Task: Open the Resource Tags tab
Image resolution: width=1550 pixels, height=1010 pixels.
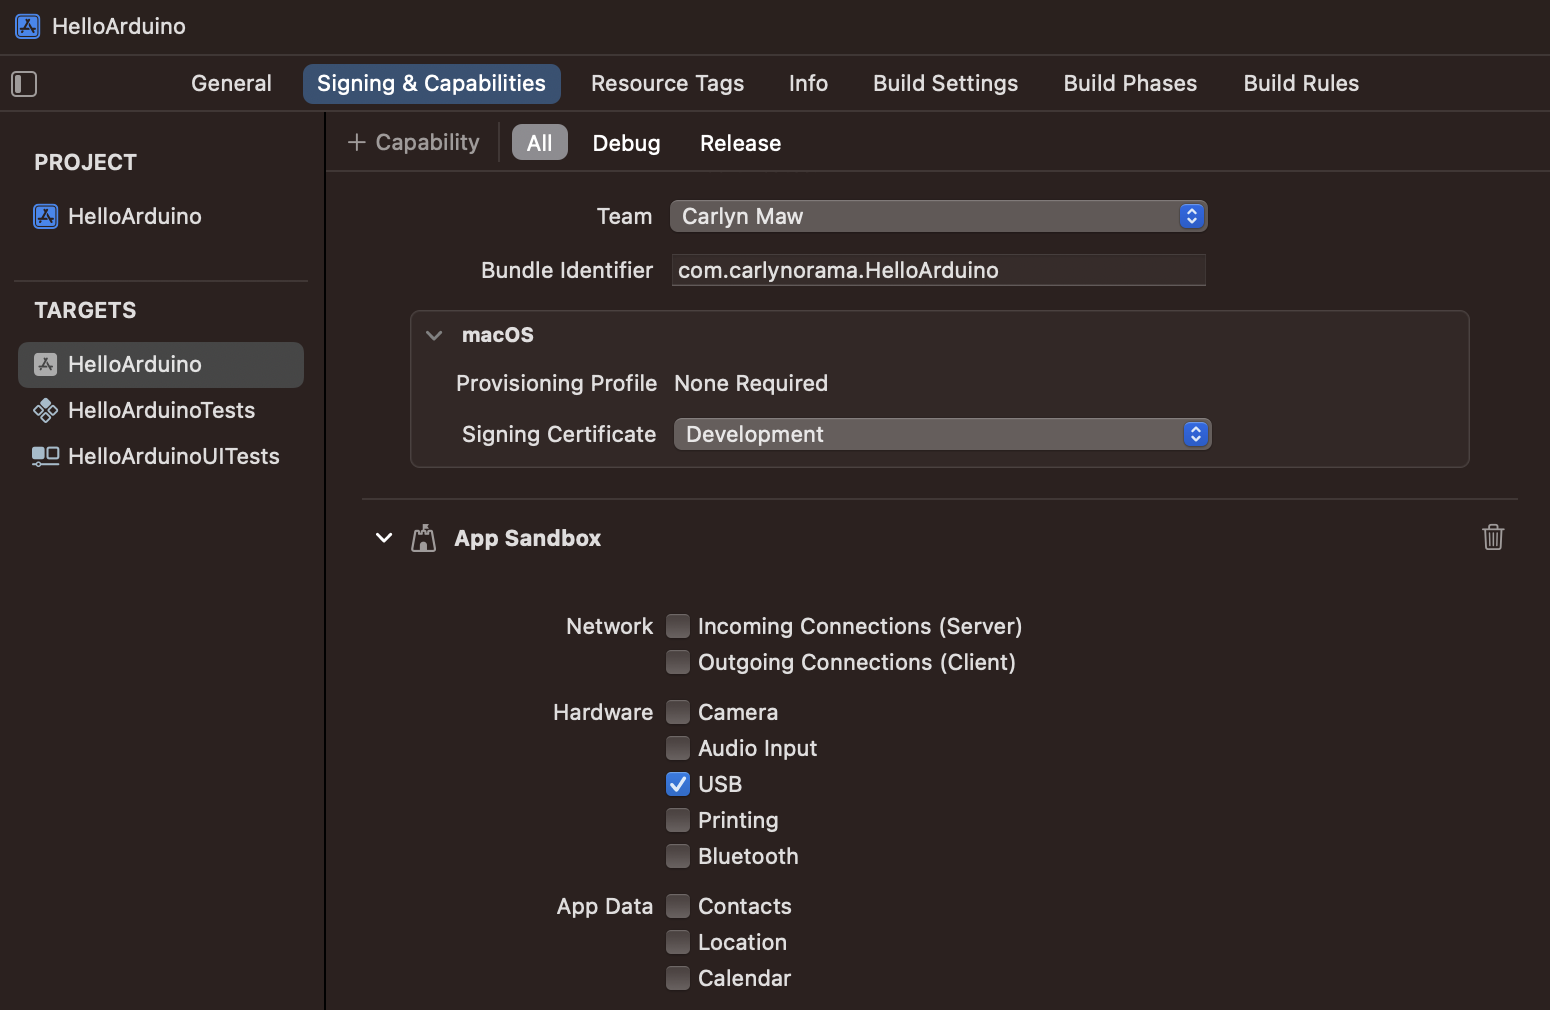Action: (x=667, y=84)
